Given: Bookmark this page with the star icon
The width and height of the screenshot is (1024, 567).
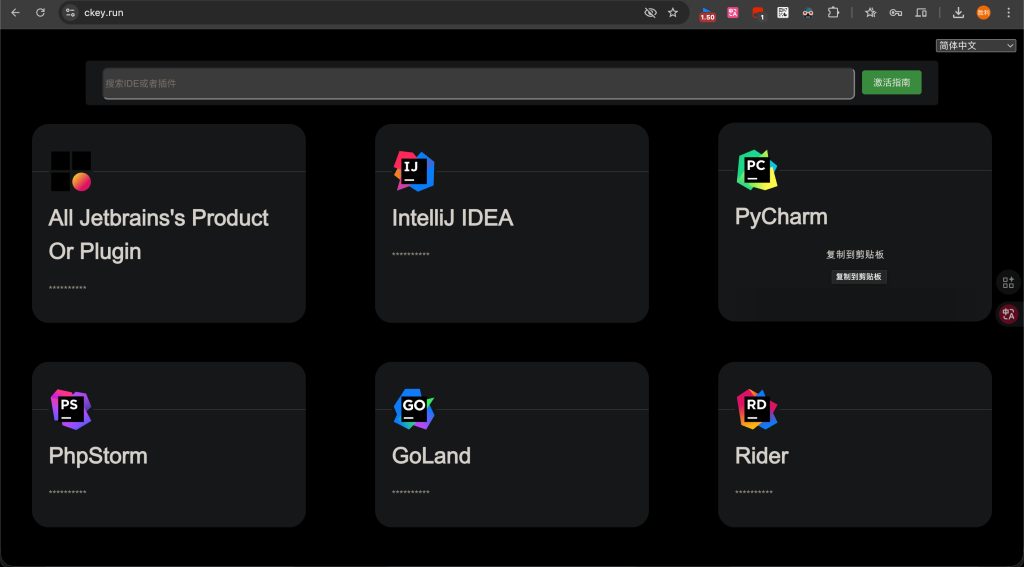Looking at the screenshot, I should click(x=673, y=12).
